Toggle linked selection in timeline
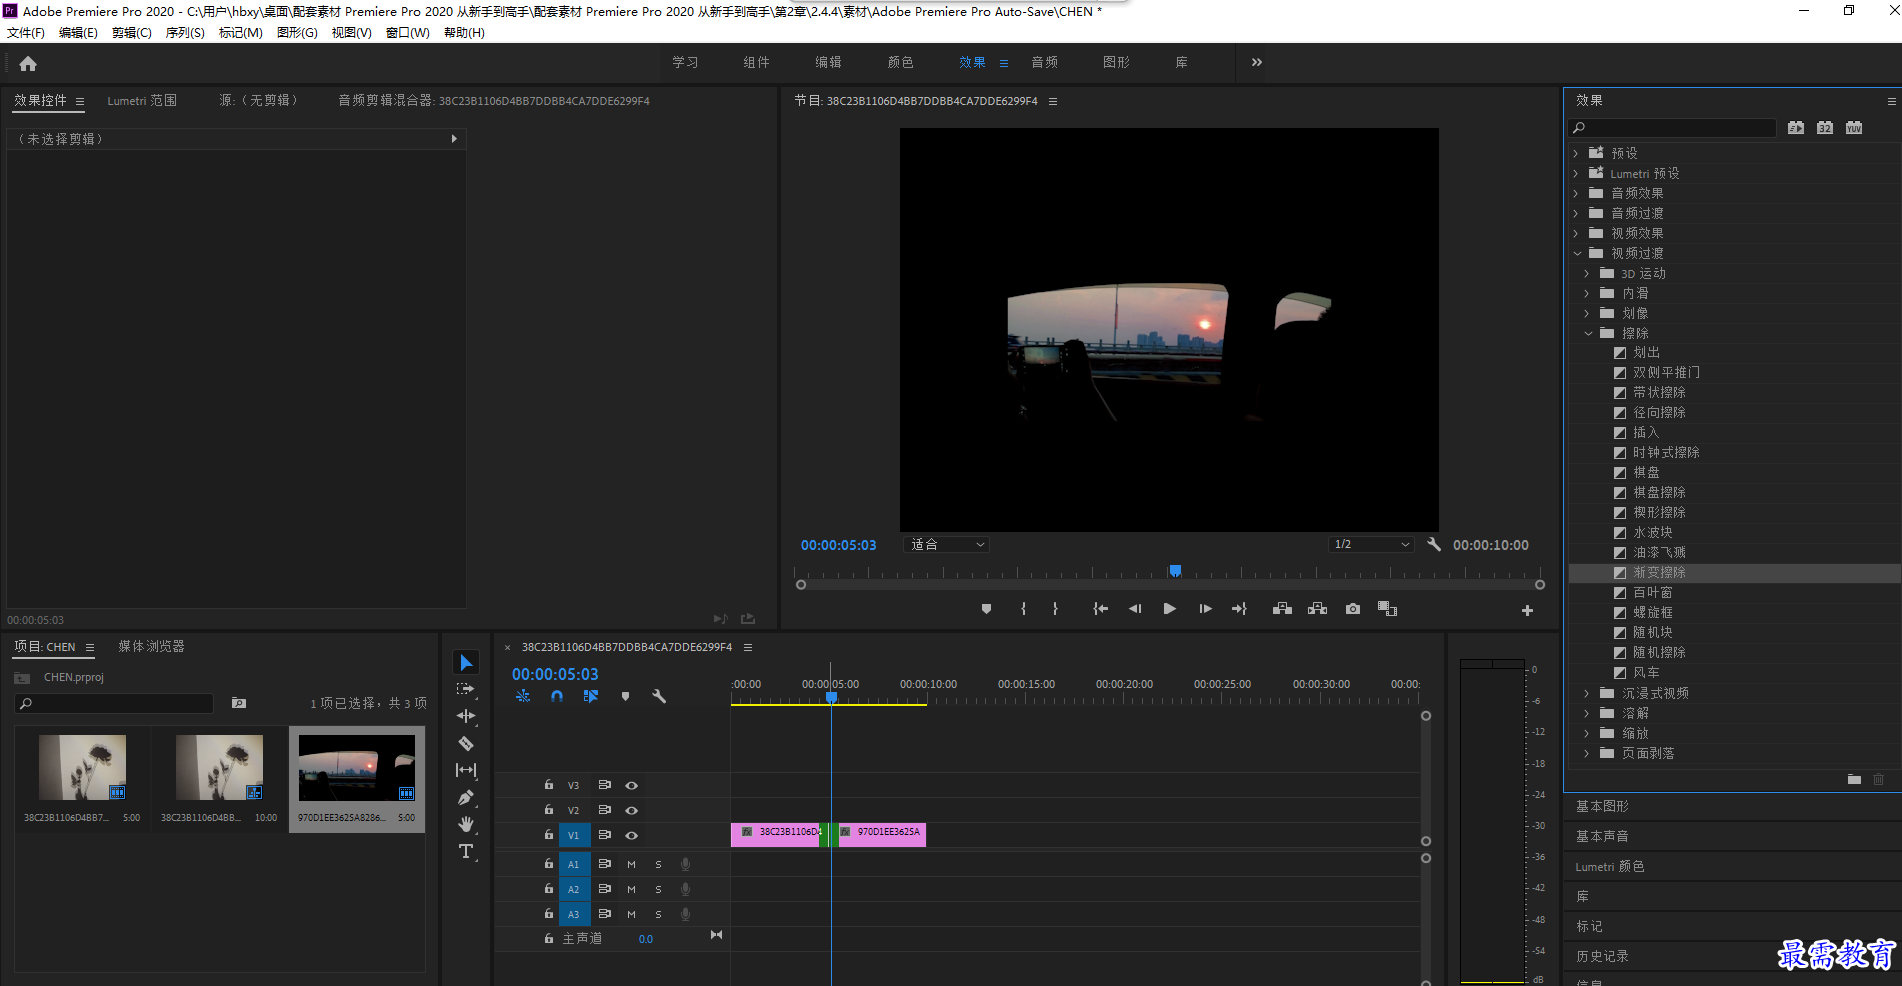The height and width of the screenshot is (986, 1902). (591, 696)
